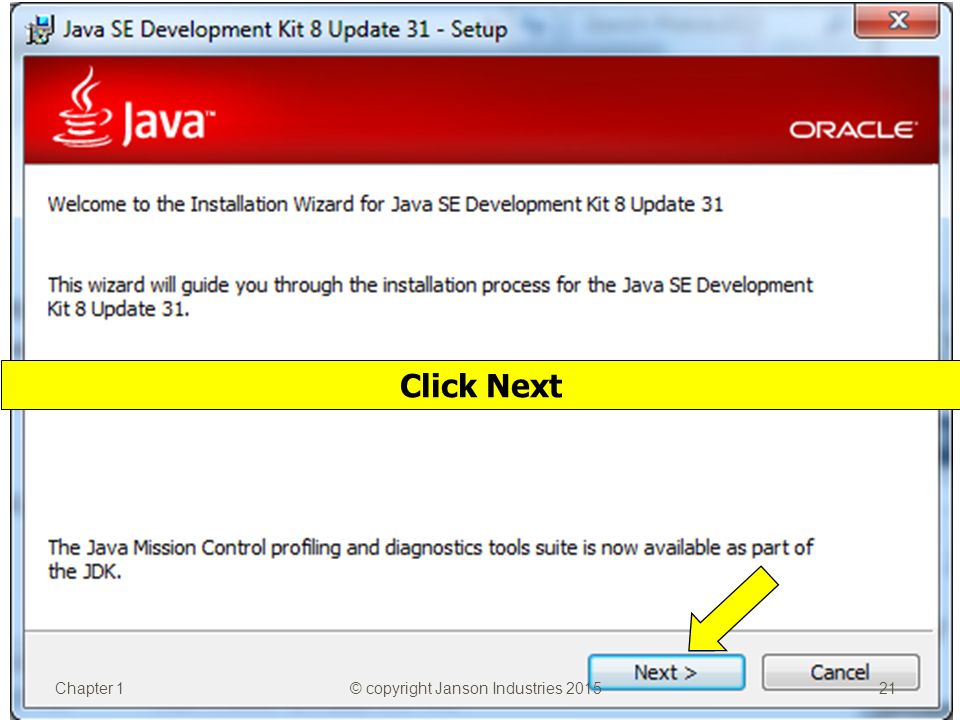Click the copyright Janson Industries 2015 text
The height and width of the screenshot is (720, 960).
(x=476, y=688)
